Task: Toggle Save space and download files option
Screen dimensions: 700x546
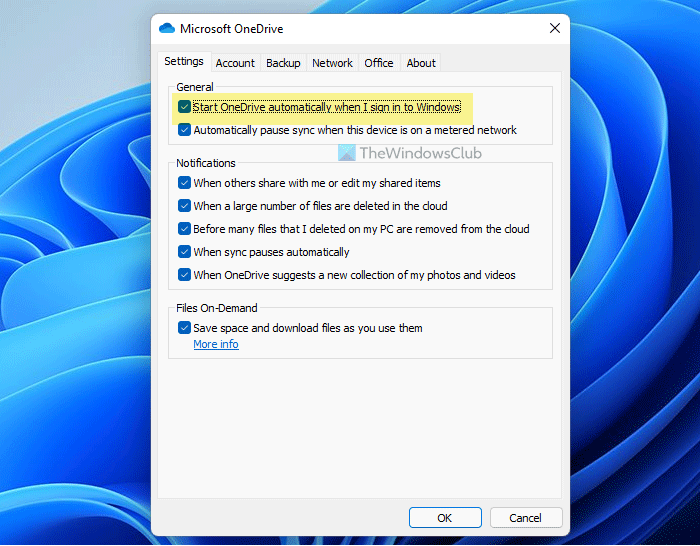Action: click(184, 328)
